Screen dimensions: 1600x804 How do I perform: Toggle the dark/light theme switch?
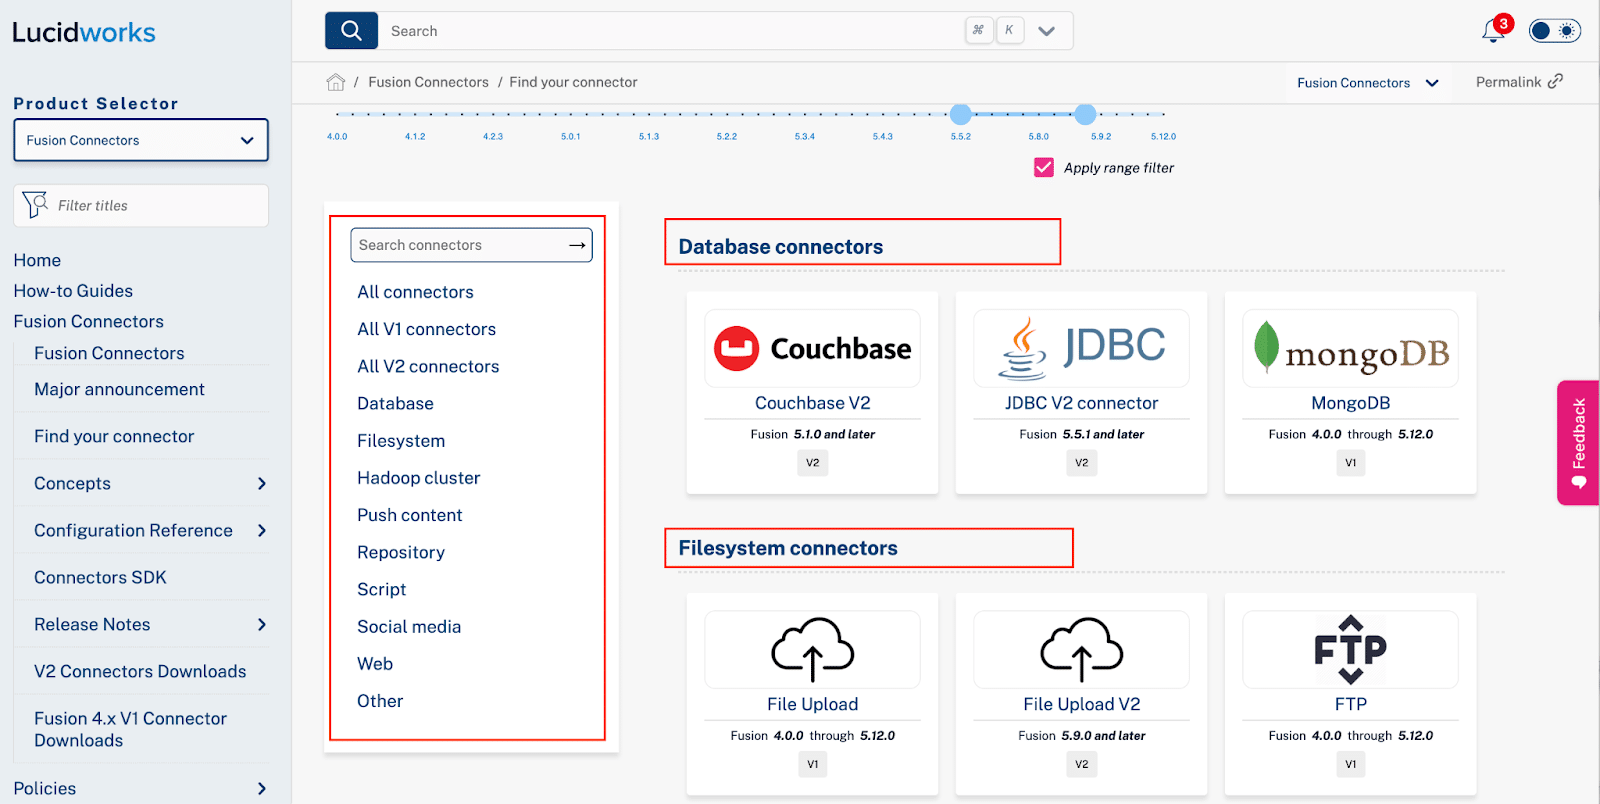pyautogui.click(x=1554, y=31)
